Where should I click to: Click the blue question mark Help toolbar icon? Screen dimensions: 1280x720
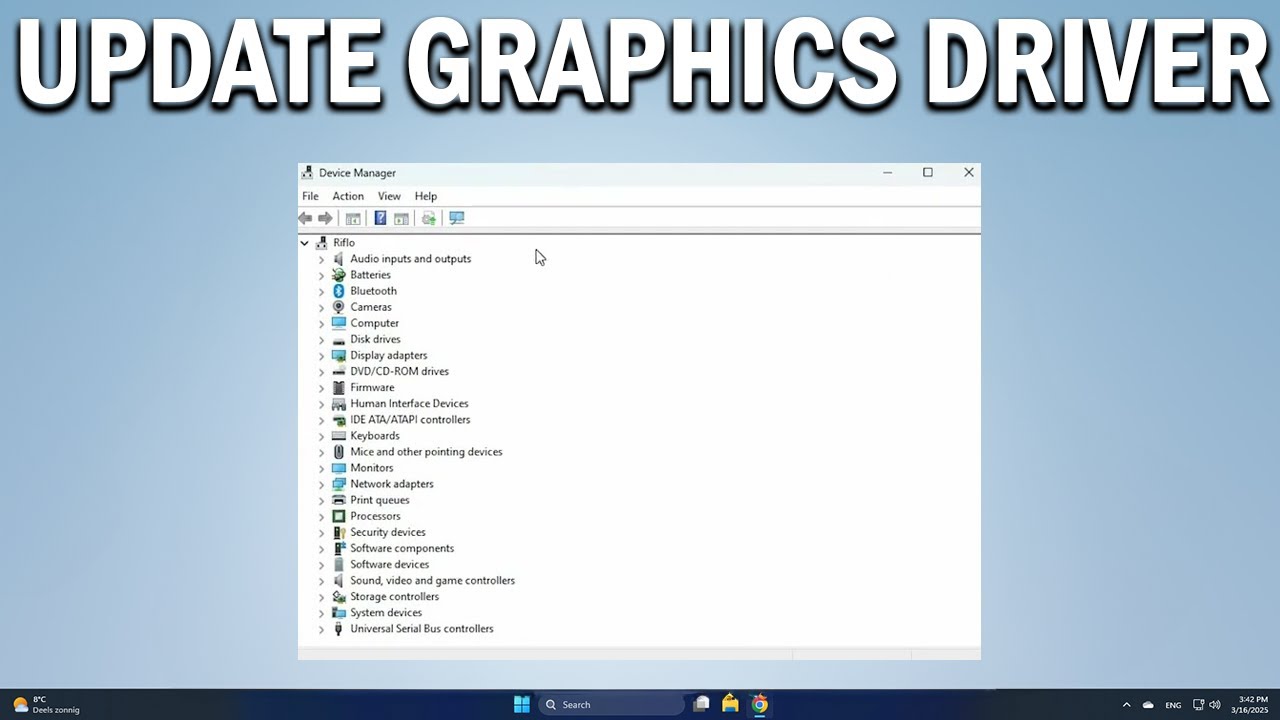pyautogui.click(x=380, y=218)
